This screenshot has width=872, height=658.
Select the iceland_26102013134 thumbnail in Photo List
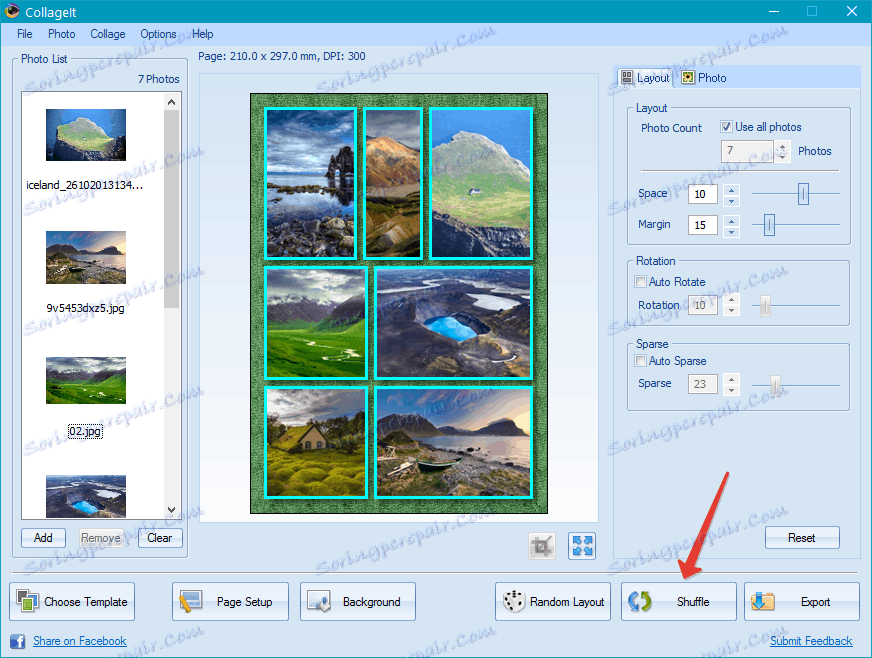tap(86, 135)
